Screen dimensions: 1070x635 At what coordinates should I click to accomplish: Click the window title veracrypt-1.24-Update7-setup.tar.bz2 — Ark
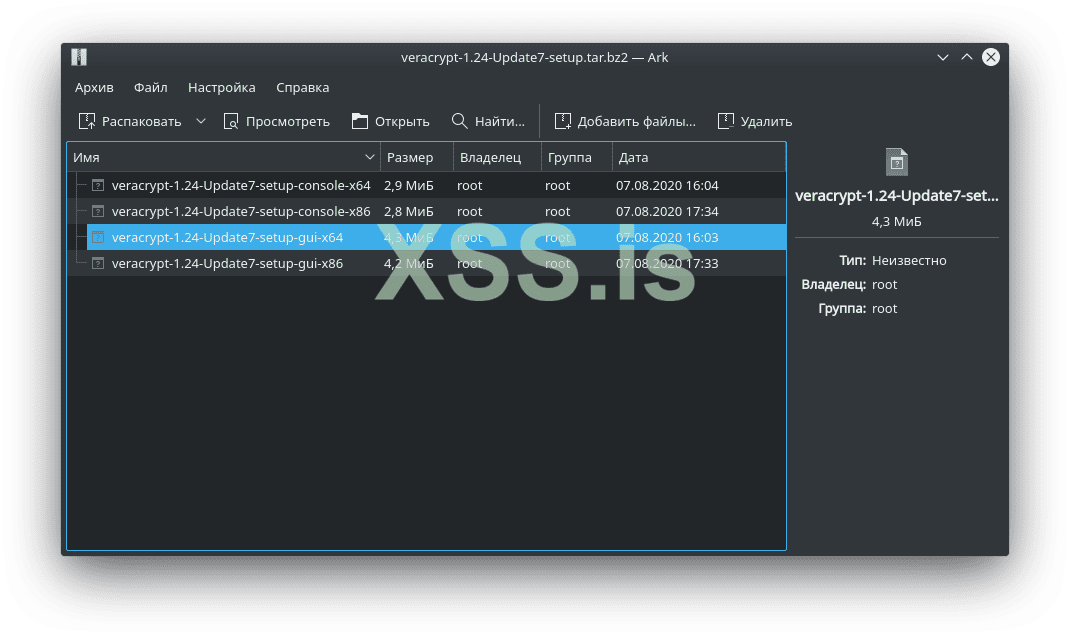534,57
